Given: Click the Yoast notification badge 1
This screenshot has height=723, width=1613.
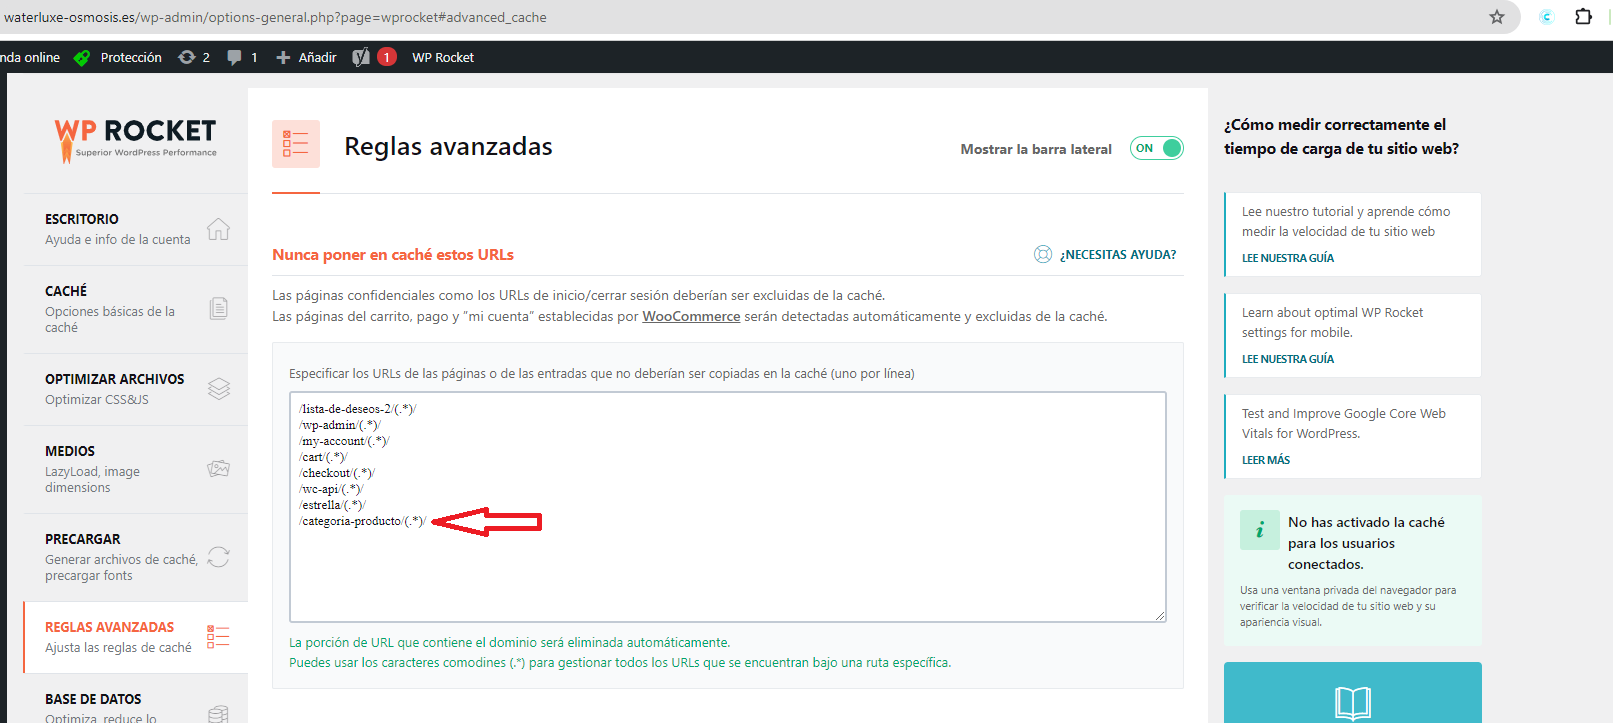Looking at the screenshot, I should pos(387,57).
